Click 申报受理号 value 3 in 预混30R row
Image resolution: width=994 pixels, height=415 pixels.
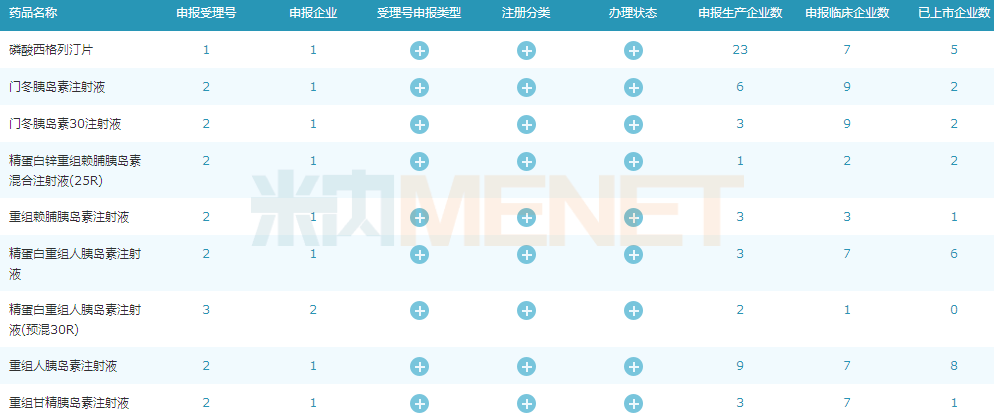[206, 310]
